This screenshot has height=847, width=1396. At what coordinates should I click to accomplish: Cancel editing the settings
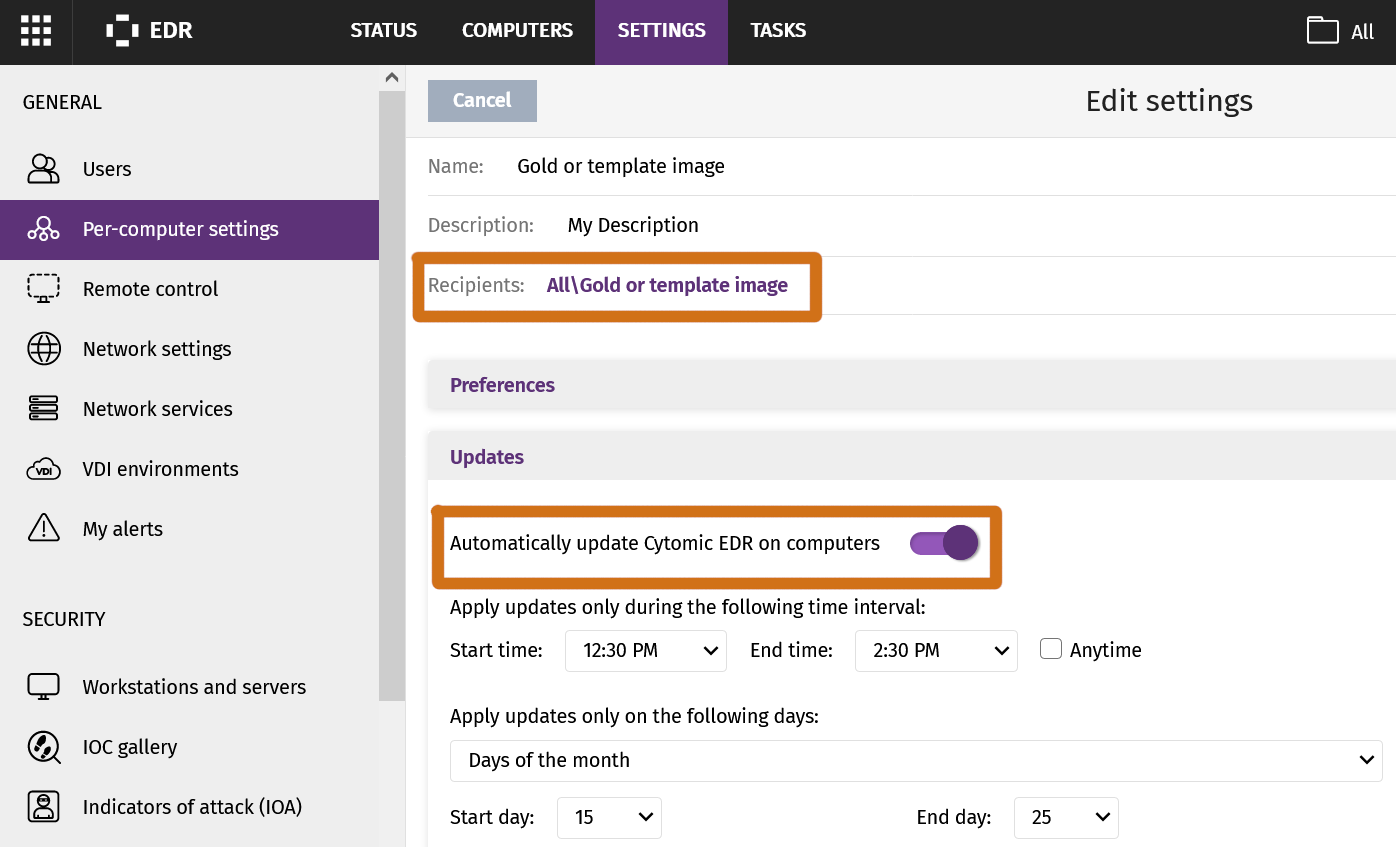pos(482,100)
